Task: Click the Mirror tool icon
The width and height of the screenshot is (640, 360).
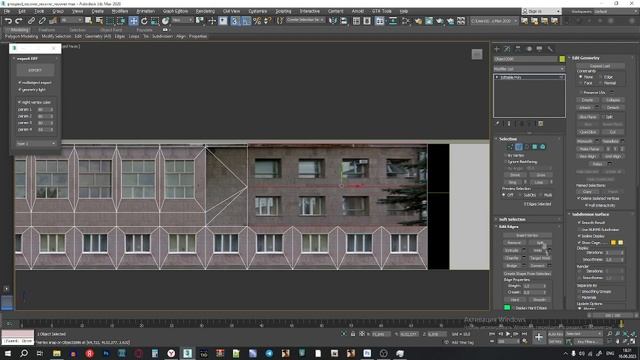Action: pos(333,20)
